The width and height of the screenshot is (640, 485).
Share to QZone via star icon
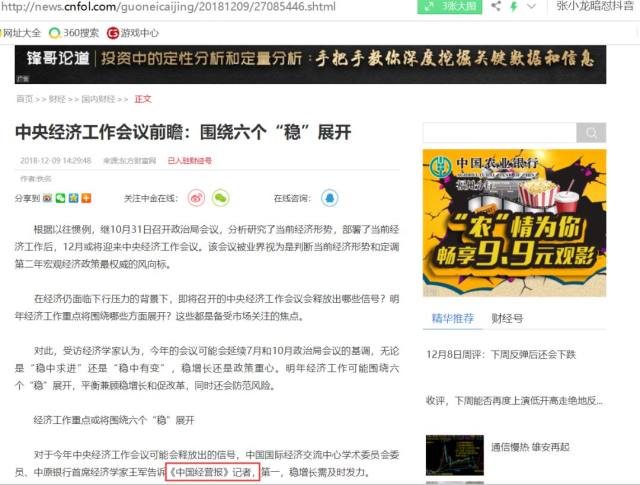(73, 198)
